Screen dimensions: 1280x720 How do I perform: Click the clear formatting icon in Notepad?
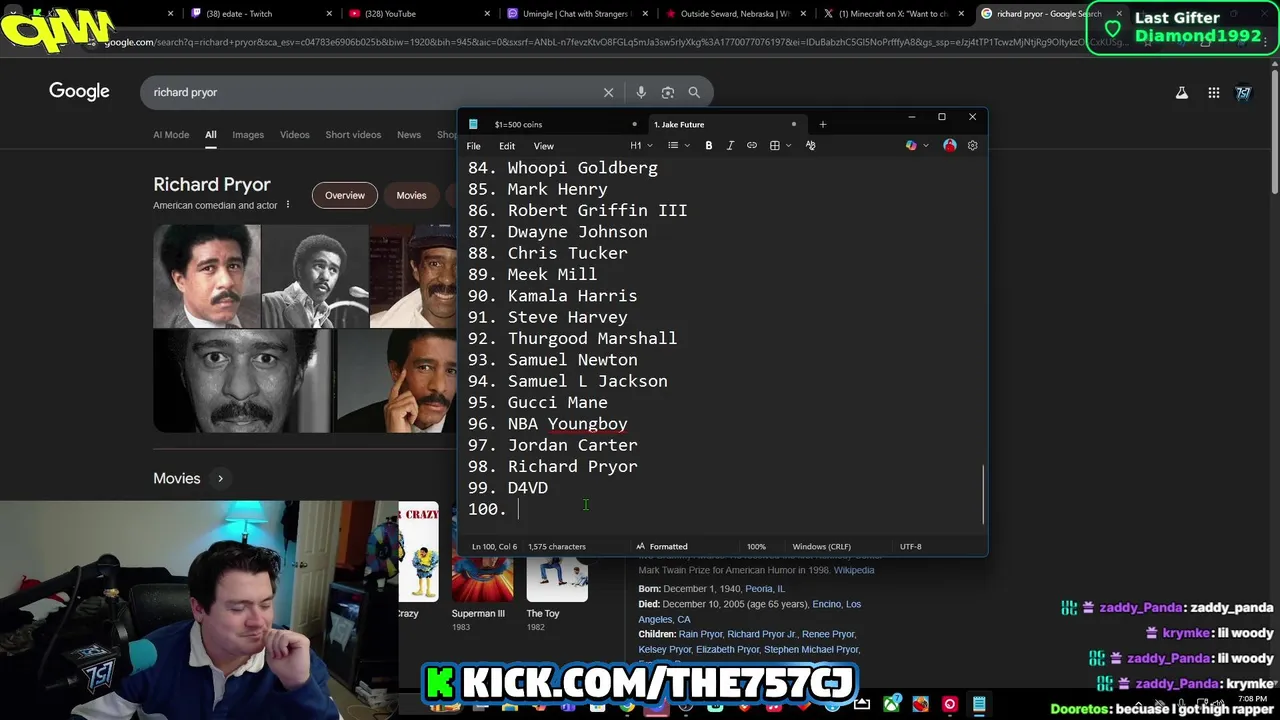click(811, 145)
